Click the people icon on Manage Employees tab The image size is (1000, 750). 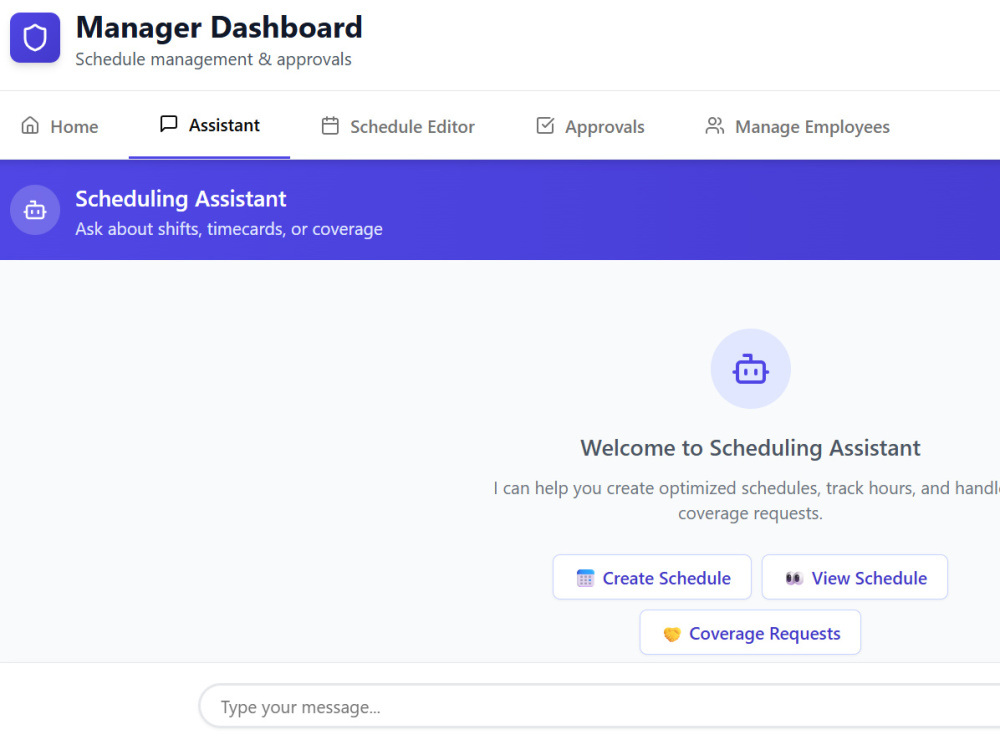pyautogui.click(x=714, y=126)
